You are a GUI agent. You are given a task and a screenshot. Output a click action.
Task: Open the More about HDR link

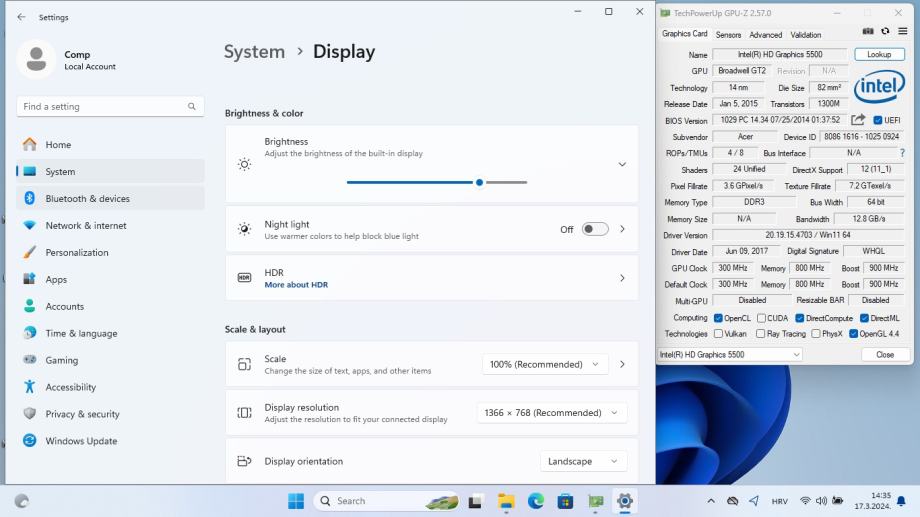click(296, 285)
